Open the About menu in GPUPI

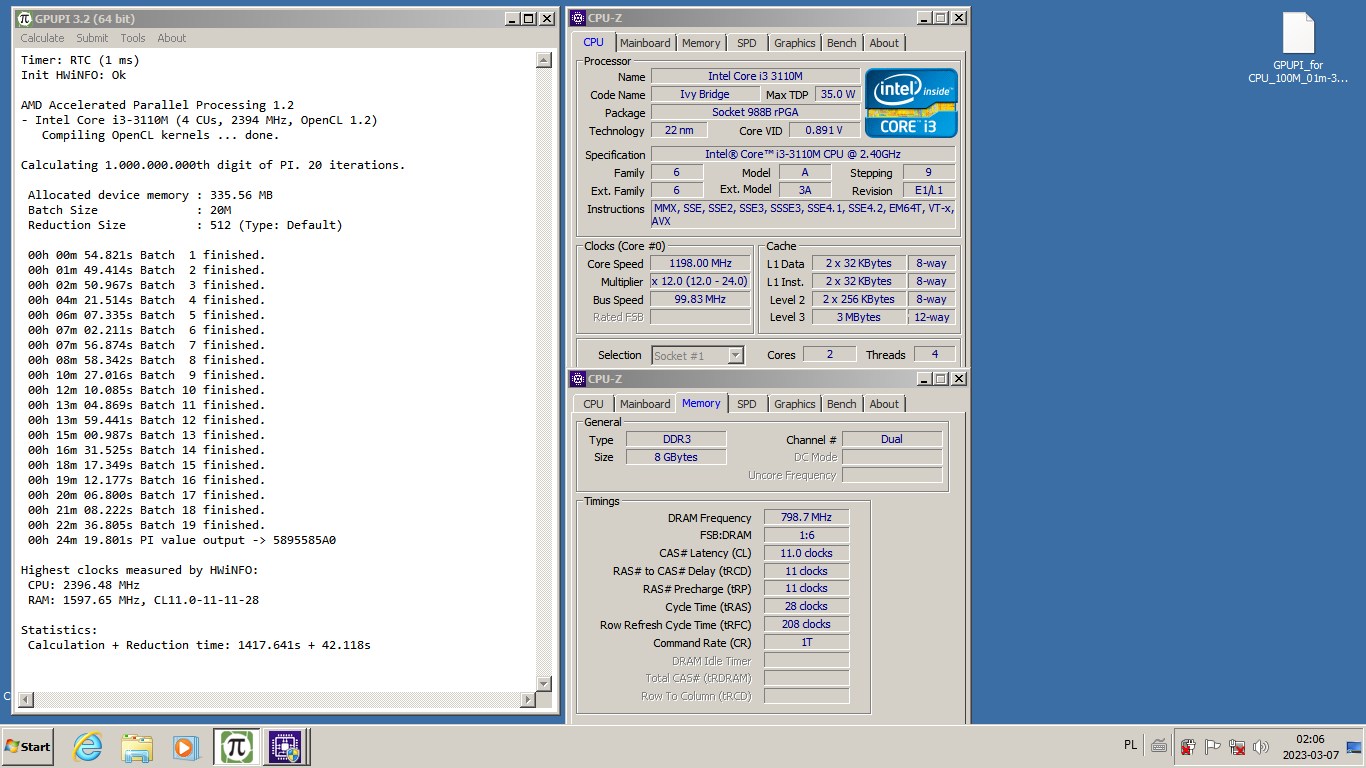click(x=172, y=38)
